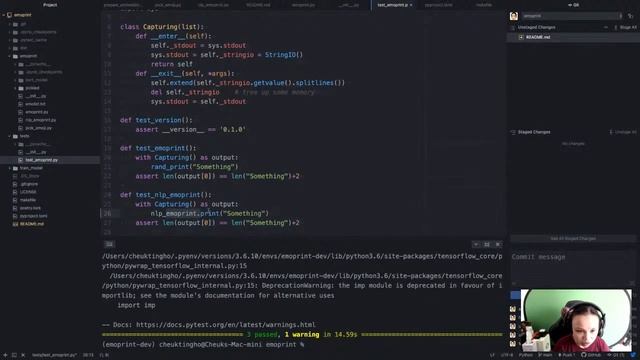Select the Git panel tab
The height and width of the screenshot is (360, 640).
pos(573,5)
